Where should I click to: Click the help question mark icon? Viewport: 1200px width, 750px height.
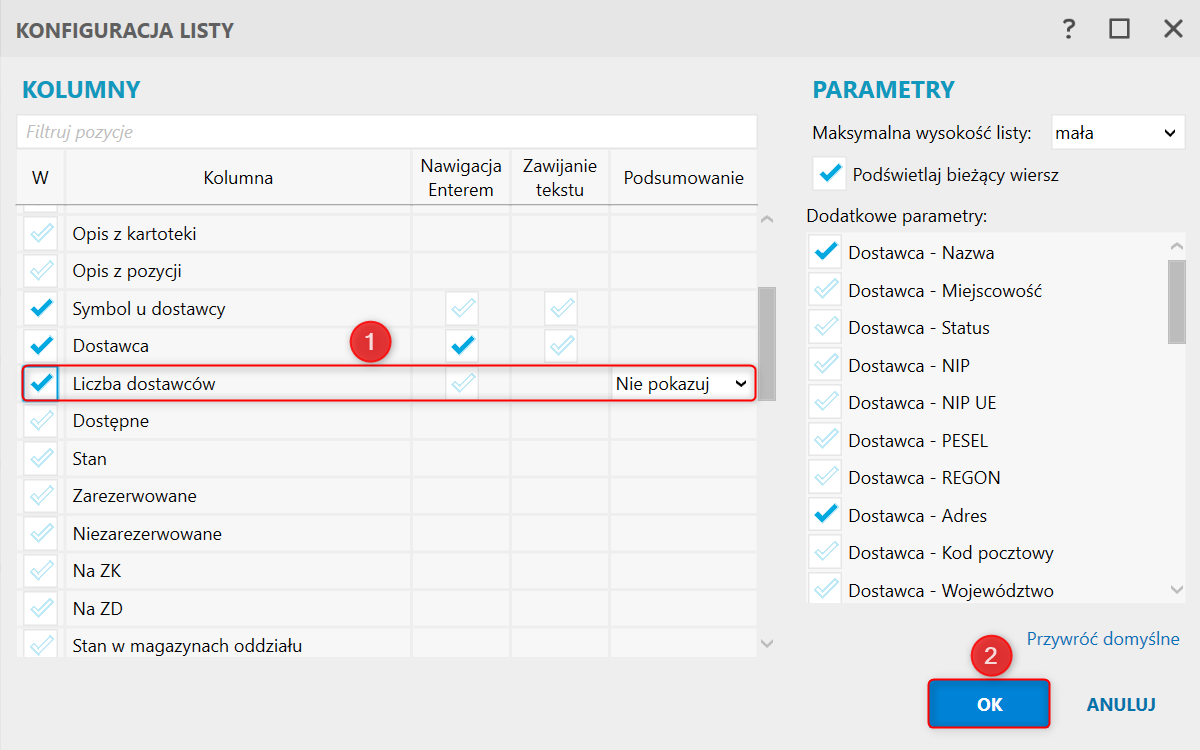(1069, 29)
